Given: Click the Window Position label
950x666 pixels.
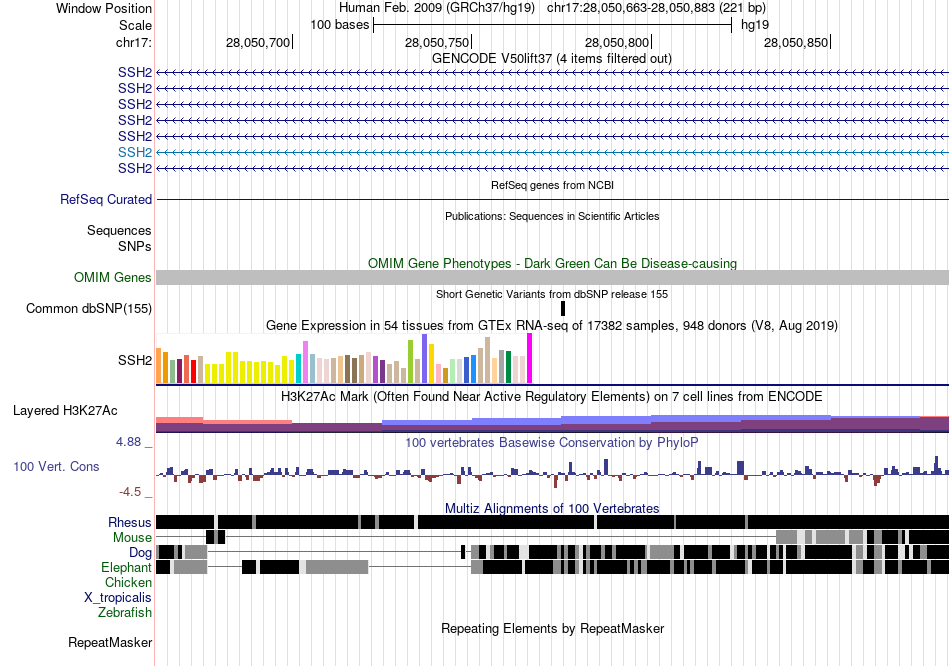Looking at the screenshot, I should (x=104, y=8).
